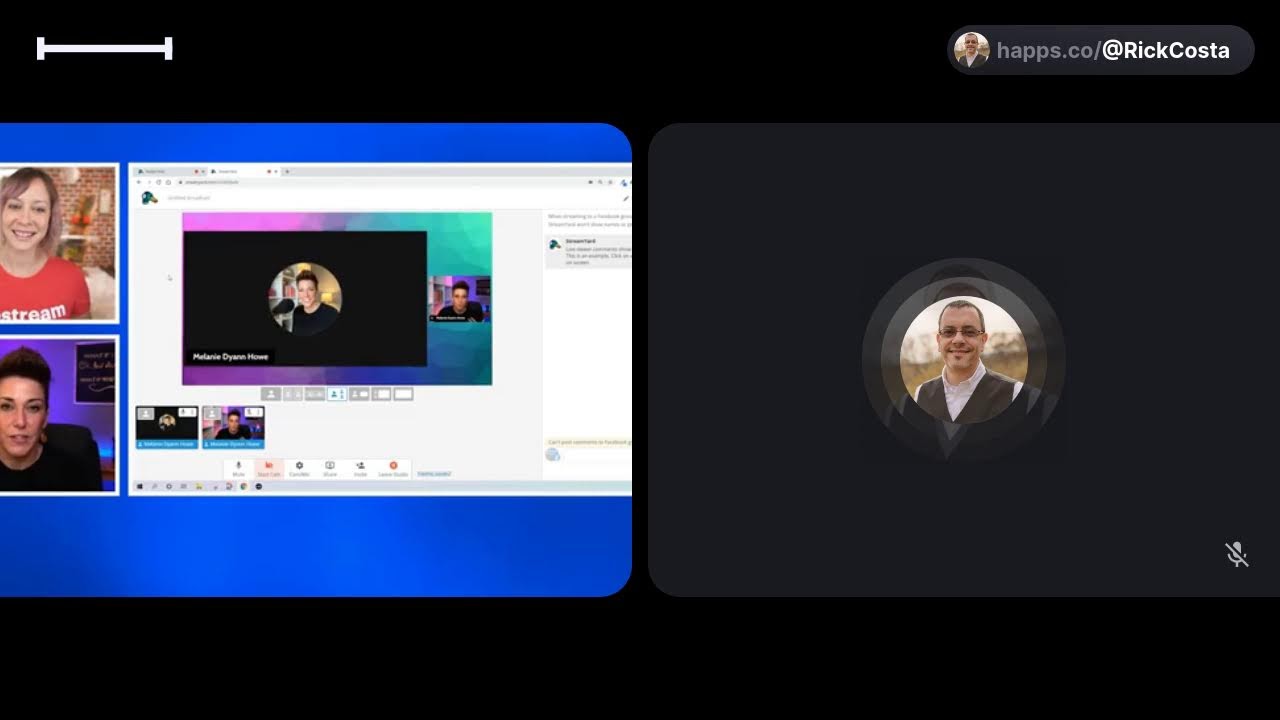Viewport: 1280px width, 720px height.
Task: Choose the Fullscreen layout button
Action: pyautogui.click(x=403, y=394)
